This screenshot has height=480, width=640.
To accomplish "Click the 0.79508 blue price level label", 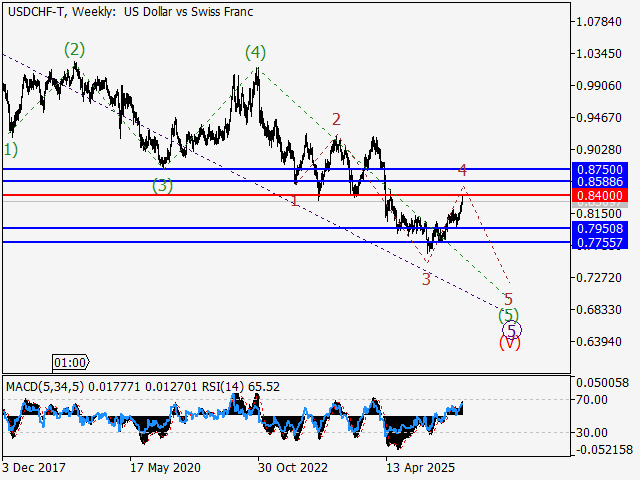I will click(x=600, y=229).
